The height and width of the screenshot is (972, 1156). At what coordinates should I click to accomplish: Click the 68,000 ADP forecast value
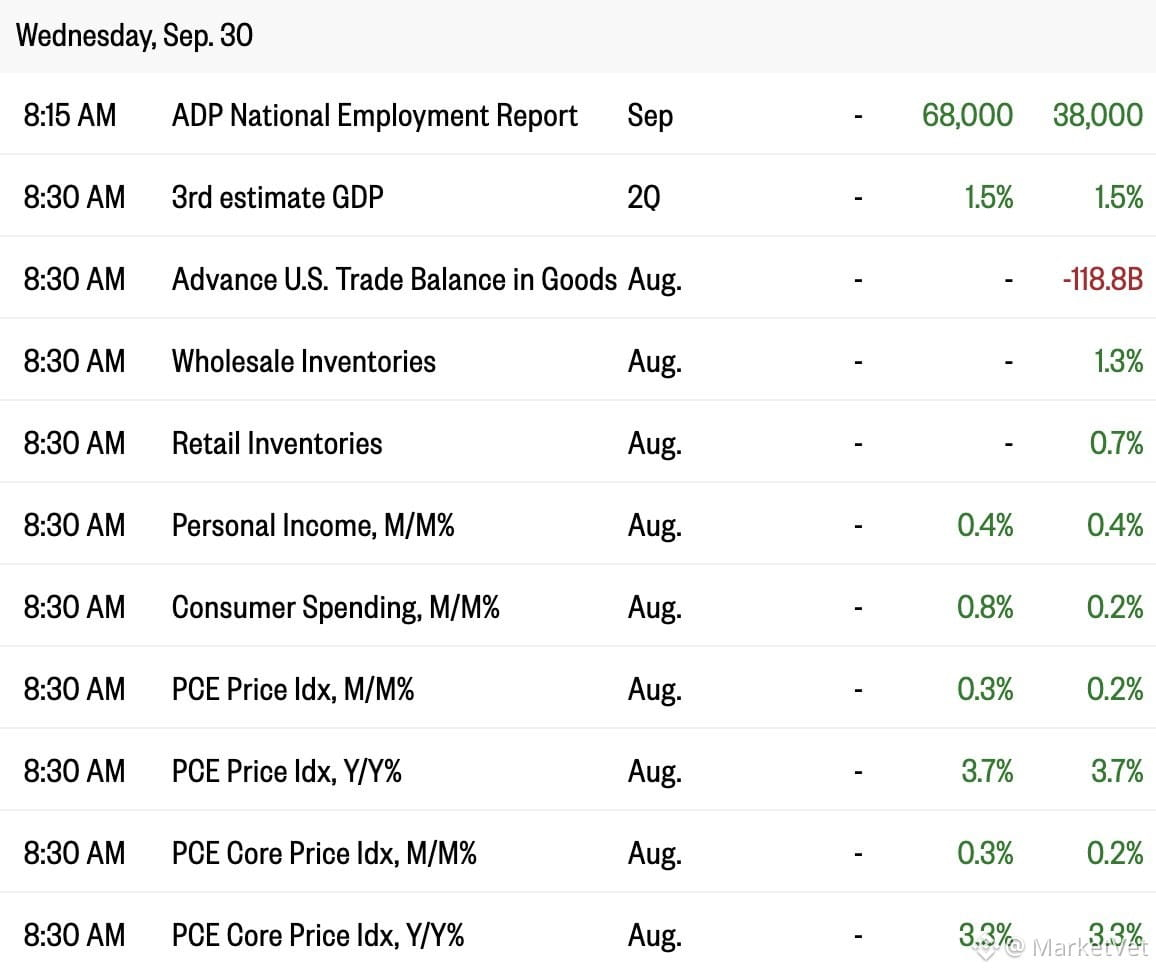(967, 115)
